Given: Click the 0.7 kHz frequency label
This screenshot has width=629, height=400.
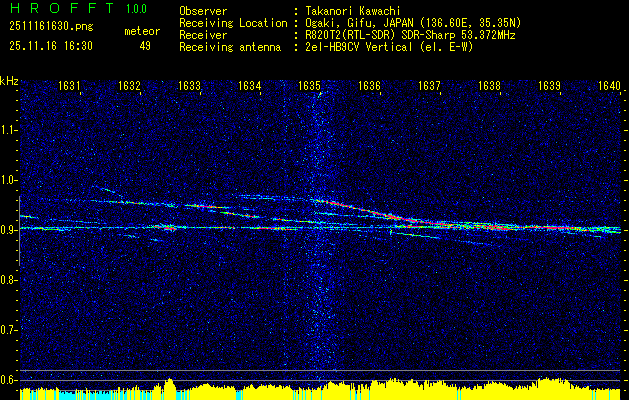Looking at the screenshot, I should (x=8, y=330).
